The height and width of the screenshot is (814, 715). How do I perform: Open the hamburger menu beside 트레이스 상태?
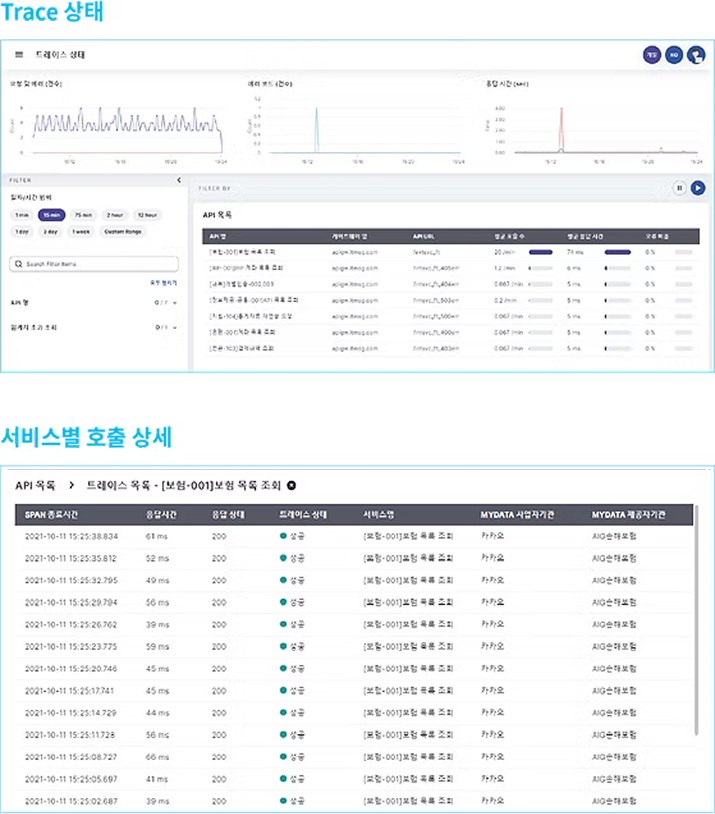tap(19, 55)
